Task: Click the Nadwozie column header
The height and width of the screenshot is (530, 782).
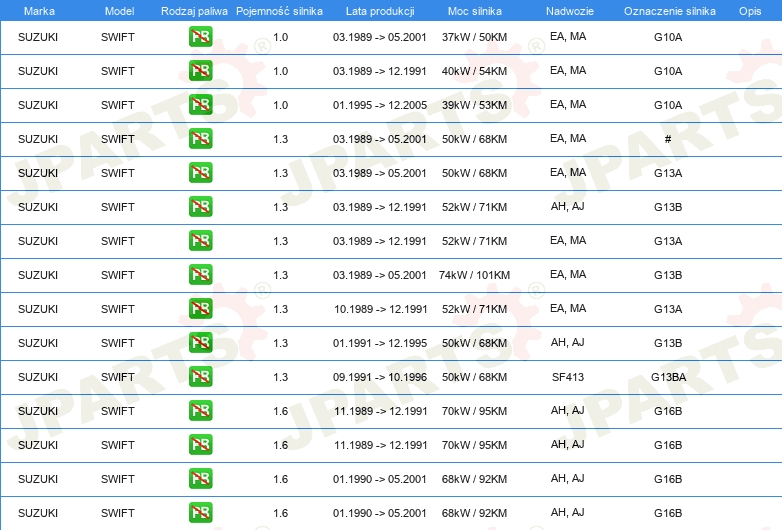Action: coord(570,11)
